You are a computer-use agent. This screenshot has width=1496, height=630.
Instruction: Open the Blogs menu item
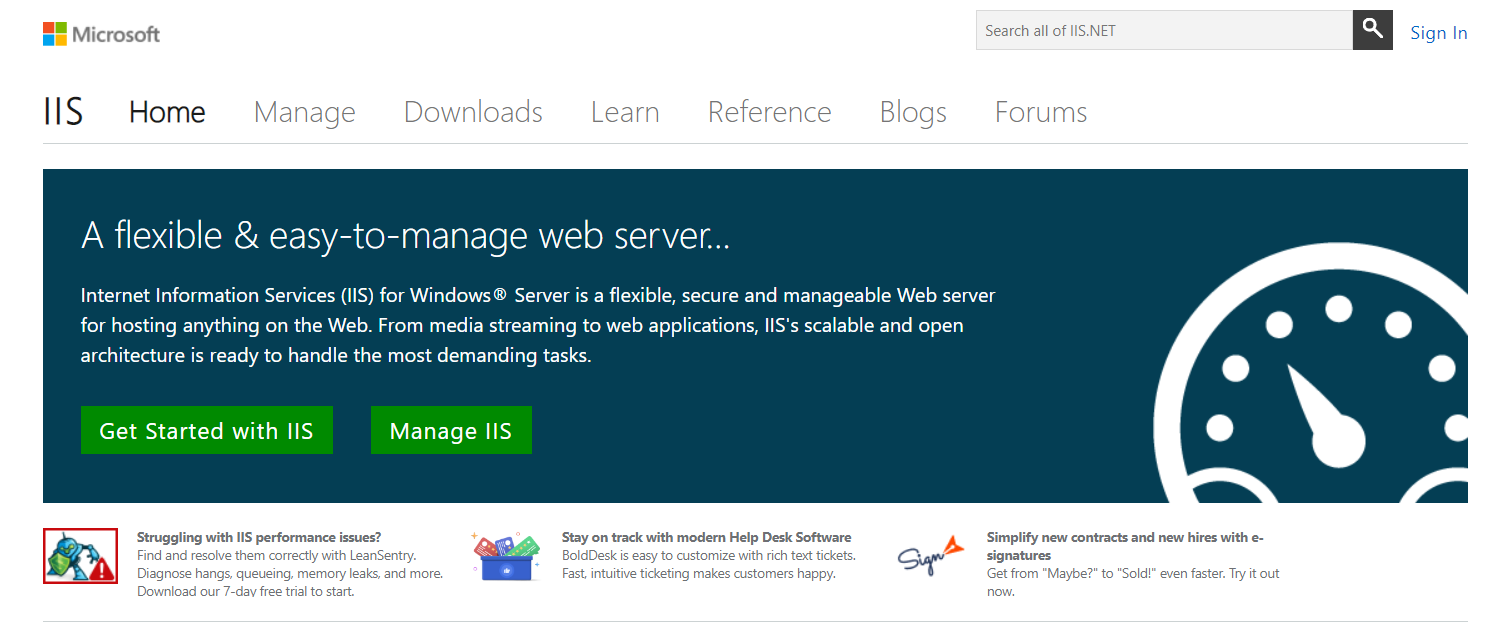click(913, 112)
